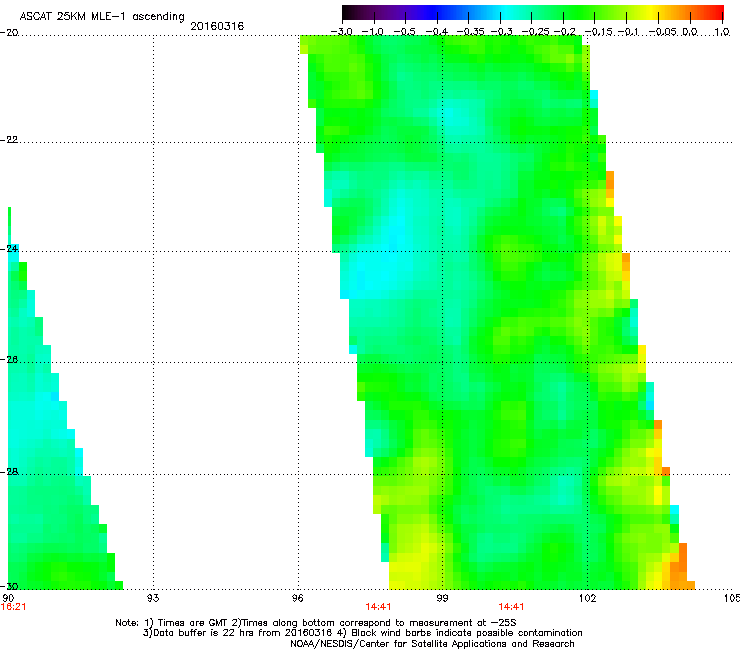Click the NOAA/NESDIS credit line
Viewport: 740px width, 650px height.
tap(432, 644)
